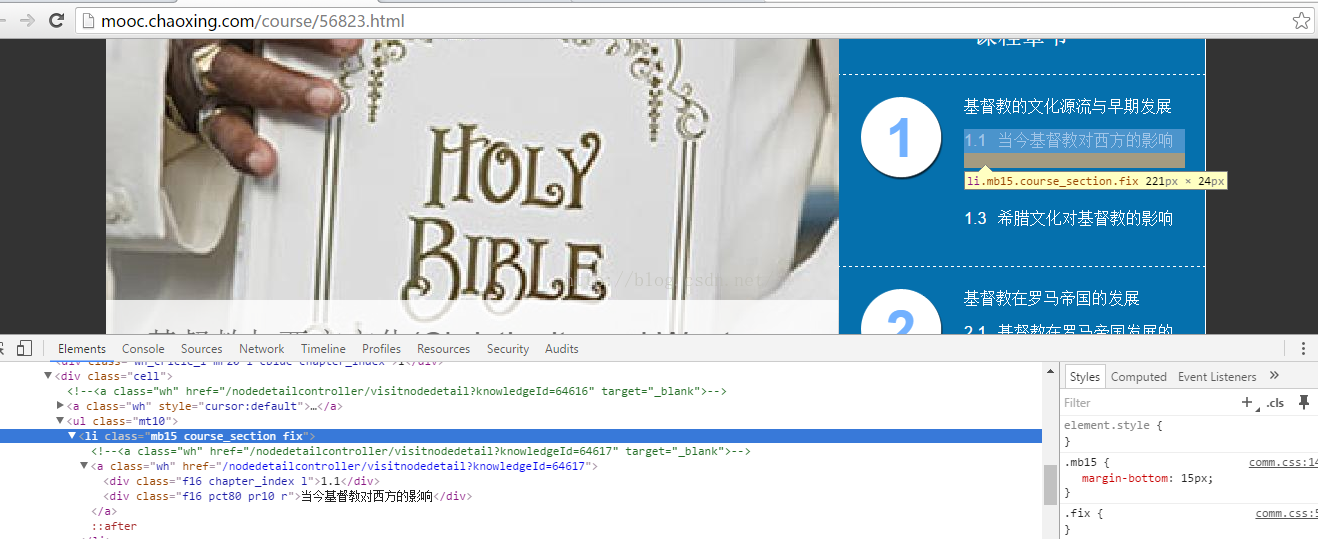Open the Sources tab
Viewport: 1318px width, 539px height.
click(x=201, y=349)
